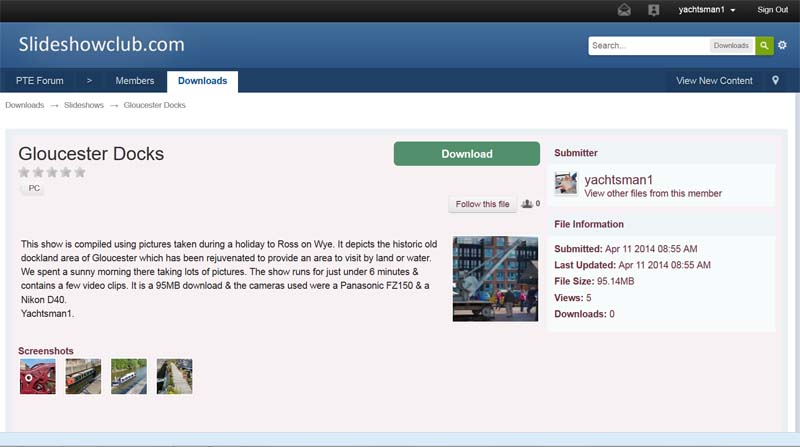The height and width of the screenshot is (447, 800).
Task: Go to Slideshows breadcrumb
Action: (x=84, y=105)
